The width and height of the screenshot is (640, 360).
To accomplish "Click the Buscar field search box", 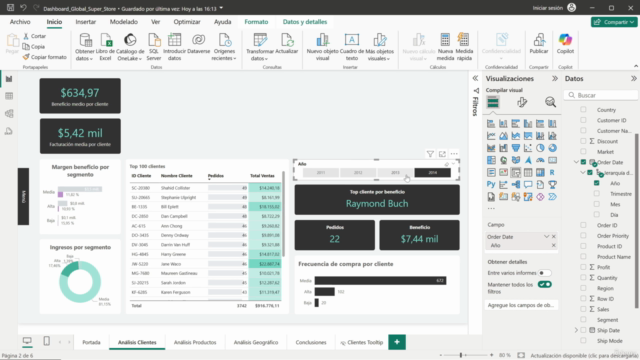I will [601, 95].
